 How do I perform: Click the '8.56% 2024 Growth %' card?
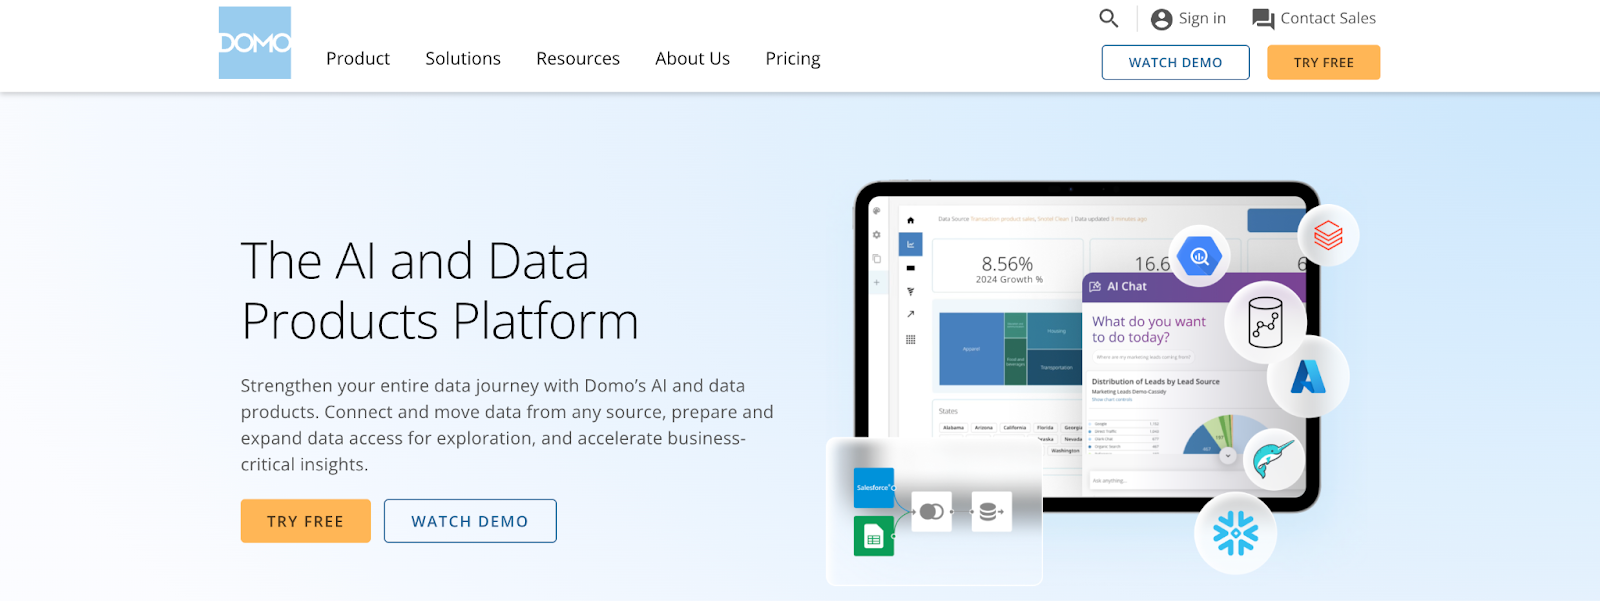pyautogui.click(x=1008, y=266)
